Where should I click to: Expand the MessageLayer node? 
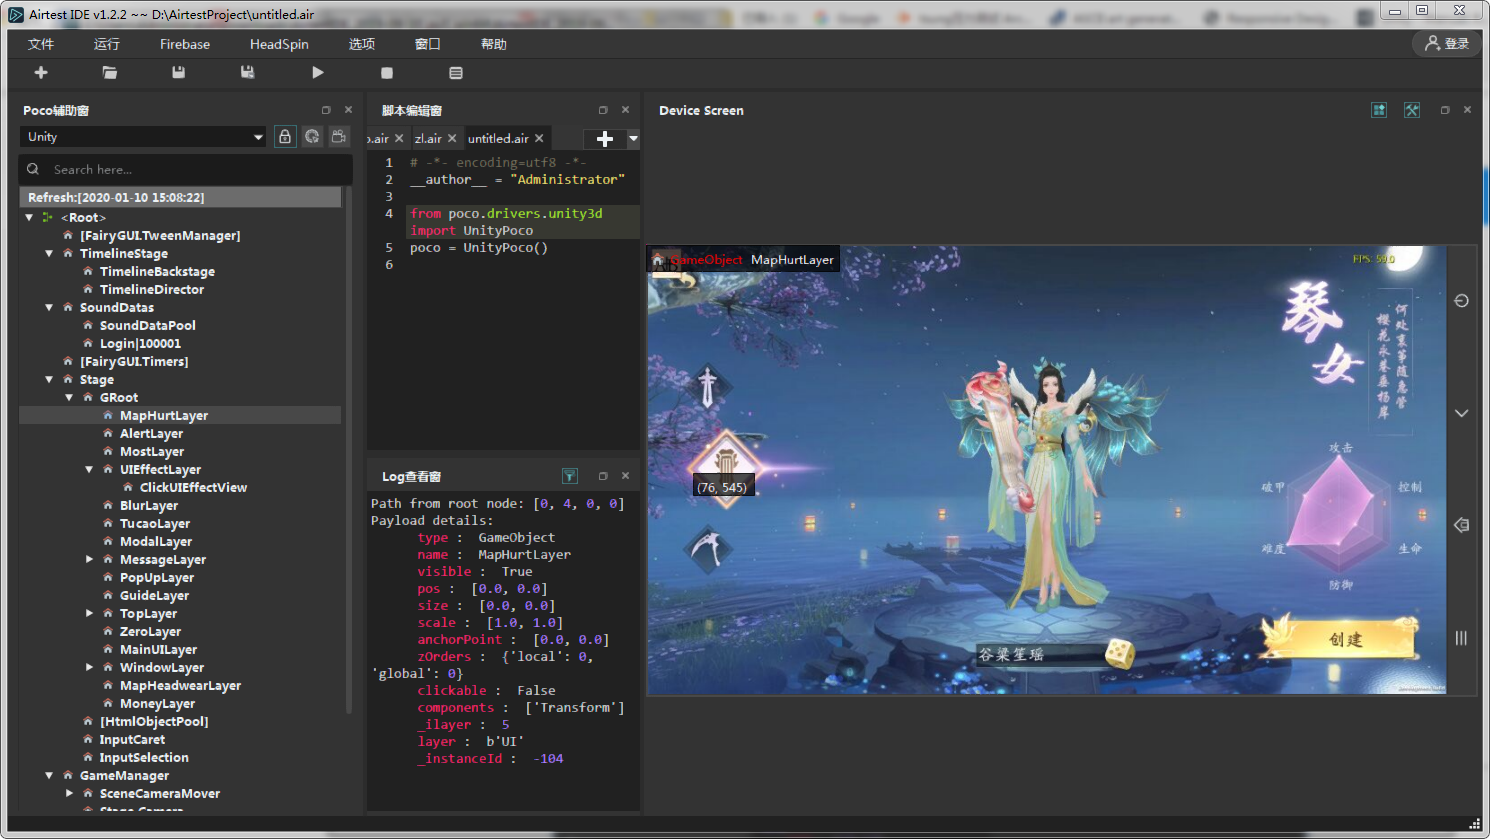(x=89, y=559)
